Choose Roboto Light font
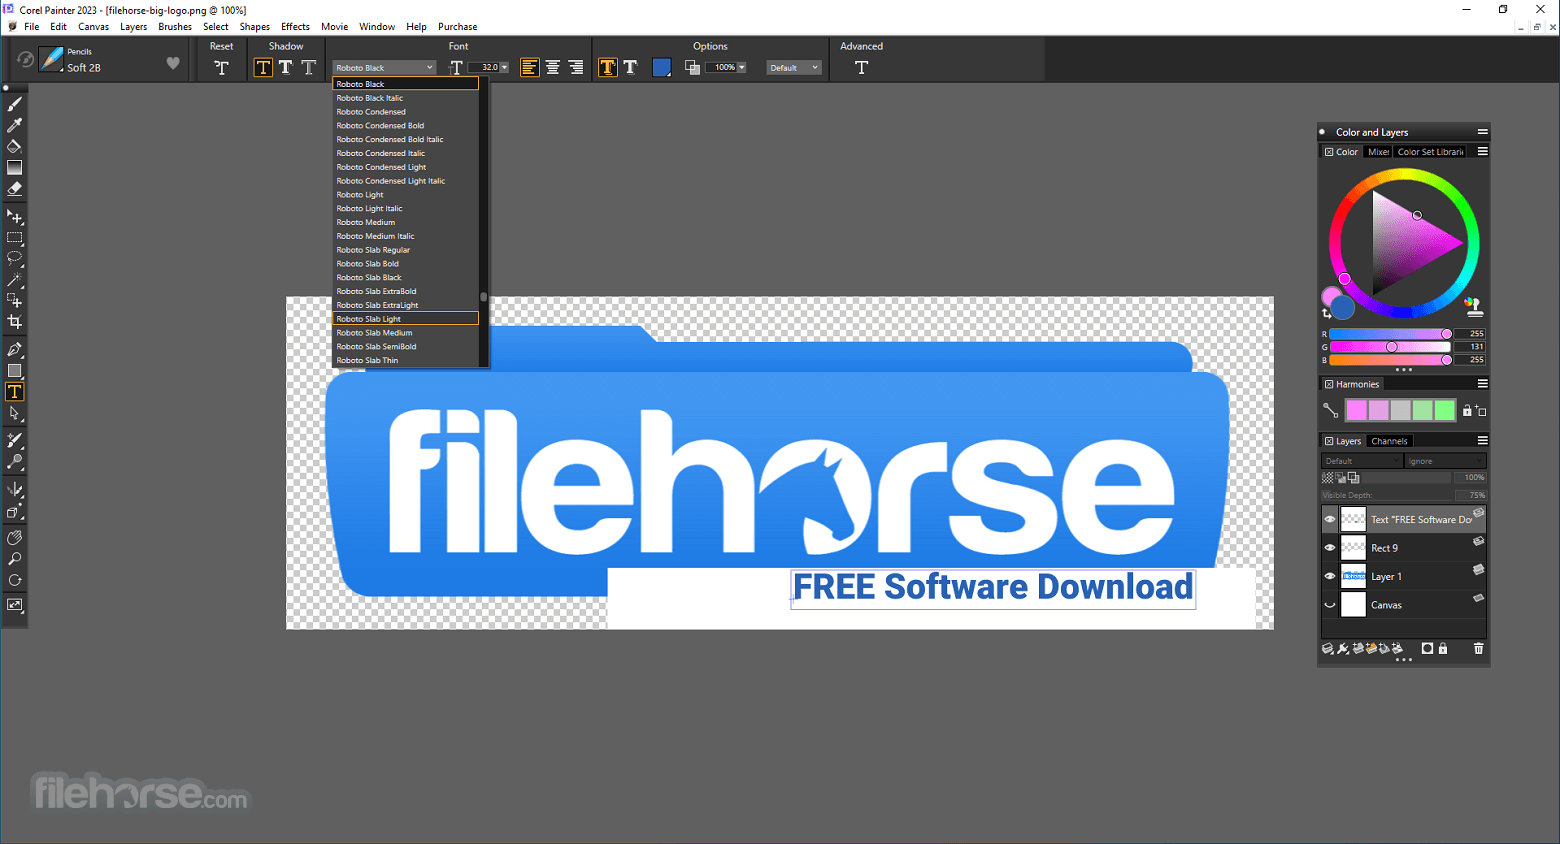The height and width of the screenshot is (844, 1560). pyautogui.click(x=406, y=195)
